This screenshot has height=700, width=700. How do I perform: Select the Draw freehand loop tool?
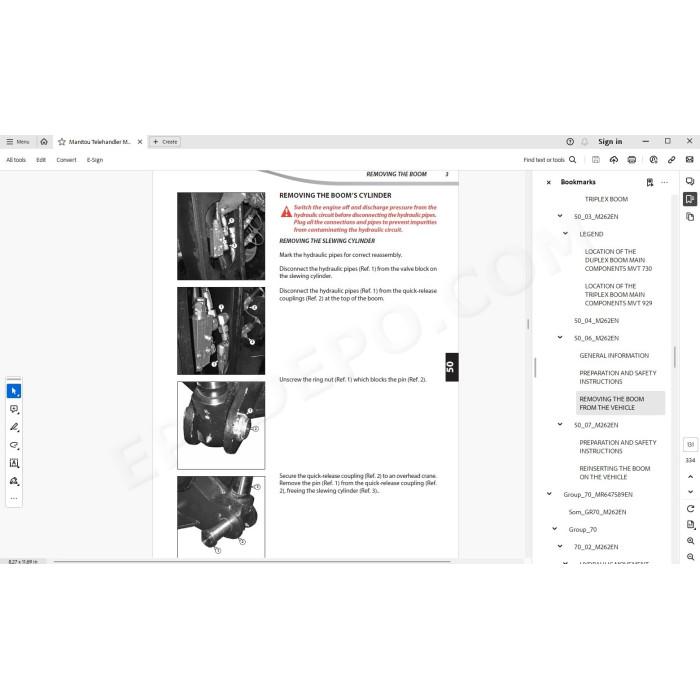click(14, 445)
